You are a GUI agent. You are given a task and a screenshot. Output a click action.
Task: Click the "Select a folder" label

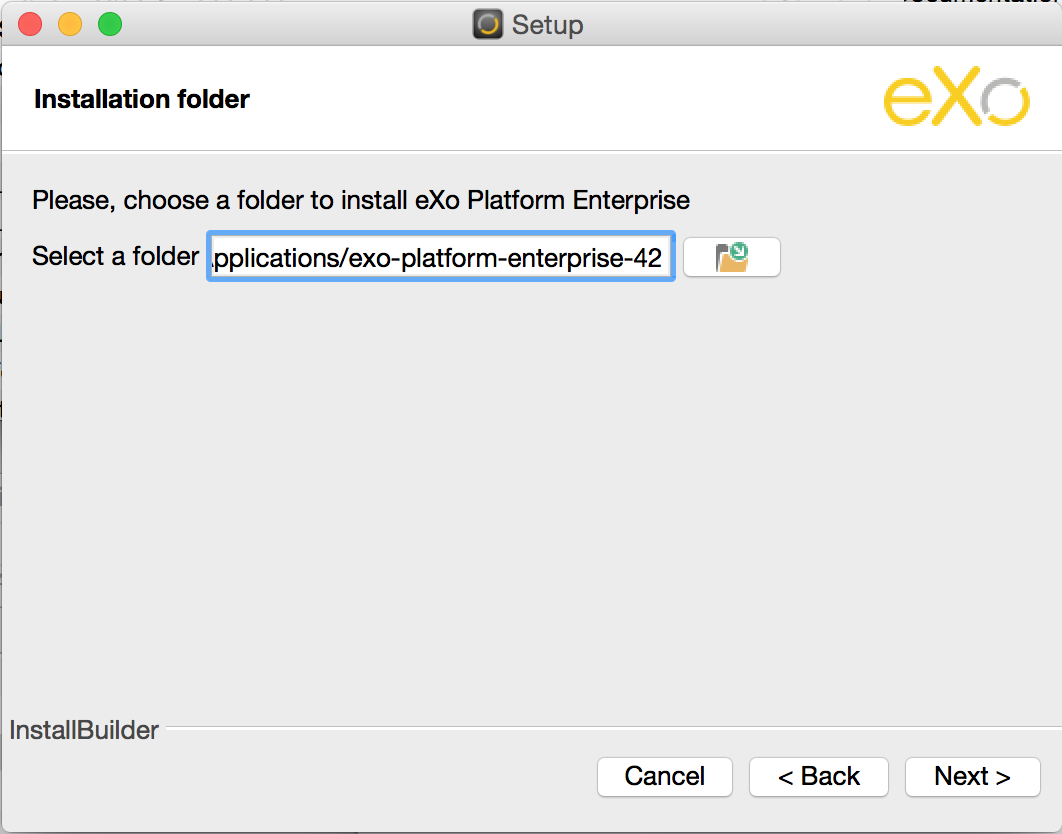[x=115, y=256]
